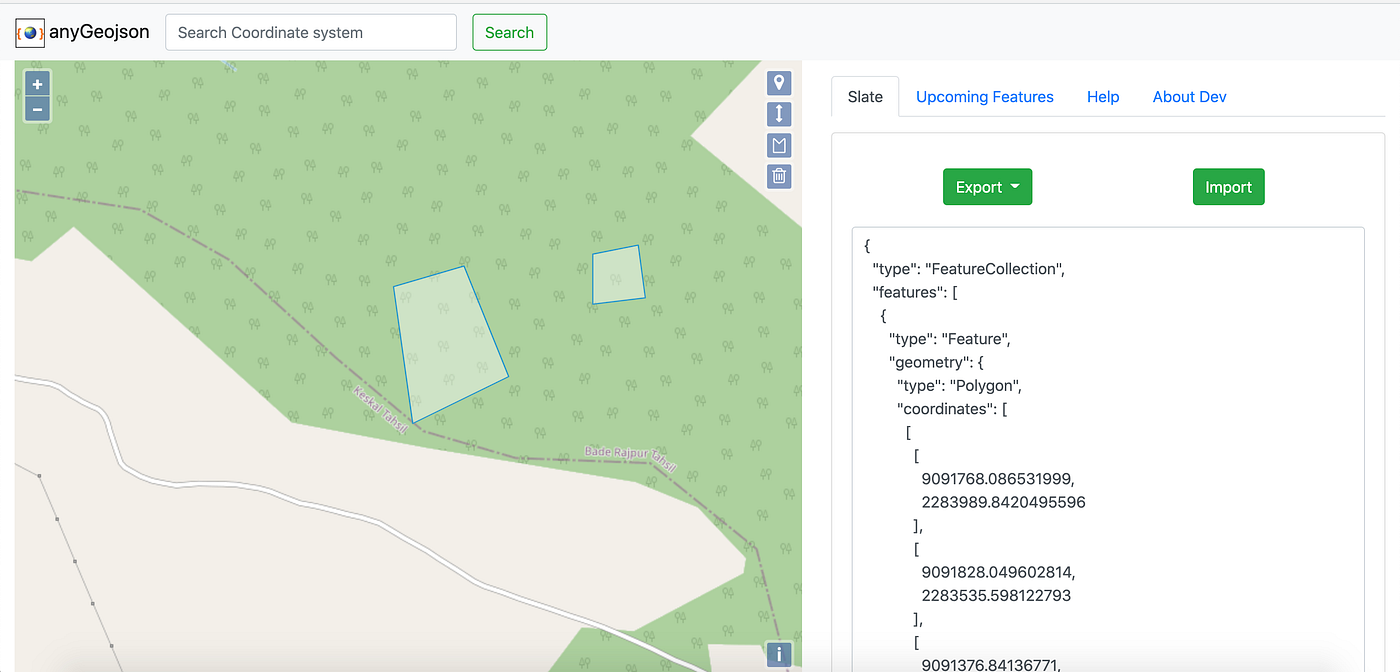Select the polygon drawing tool

779,145
